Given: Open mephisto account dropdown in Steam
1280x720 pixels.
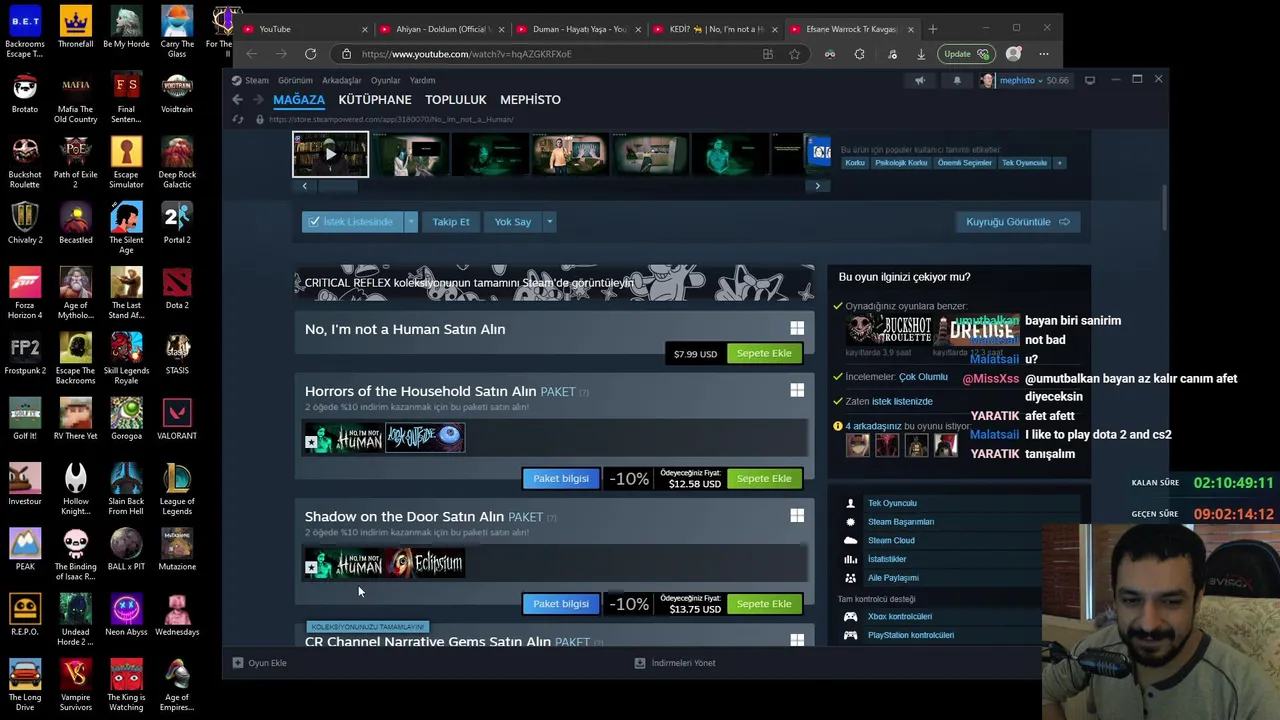Looking at the screenshot, I should click(x=1023, y=80).
